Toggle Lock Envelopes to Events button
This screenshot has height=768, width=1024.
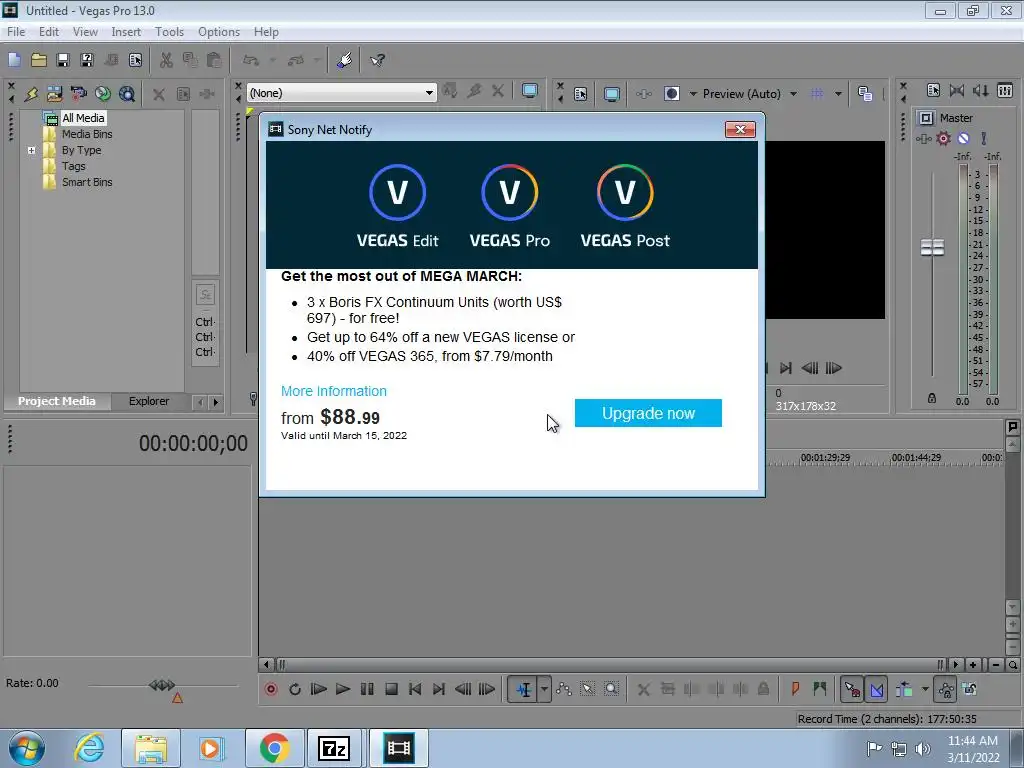coord(946,689)
